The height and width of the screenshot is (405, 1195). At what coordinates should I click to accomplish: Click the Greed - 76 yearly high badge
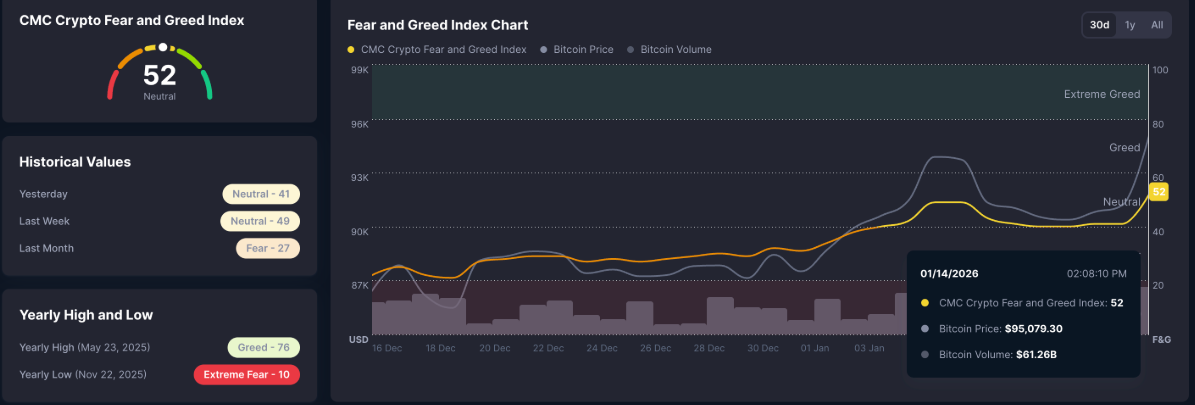[263, 347]
